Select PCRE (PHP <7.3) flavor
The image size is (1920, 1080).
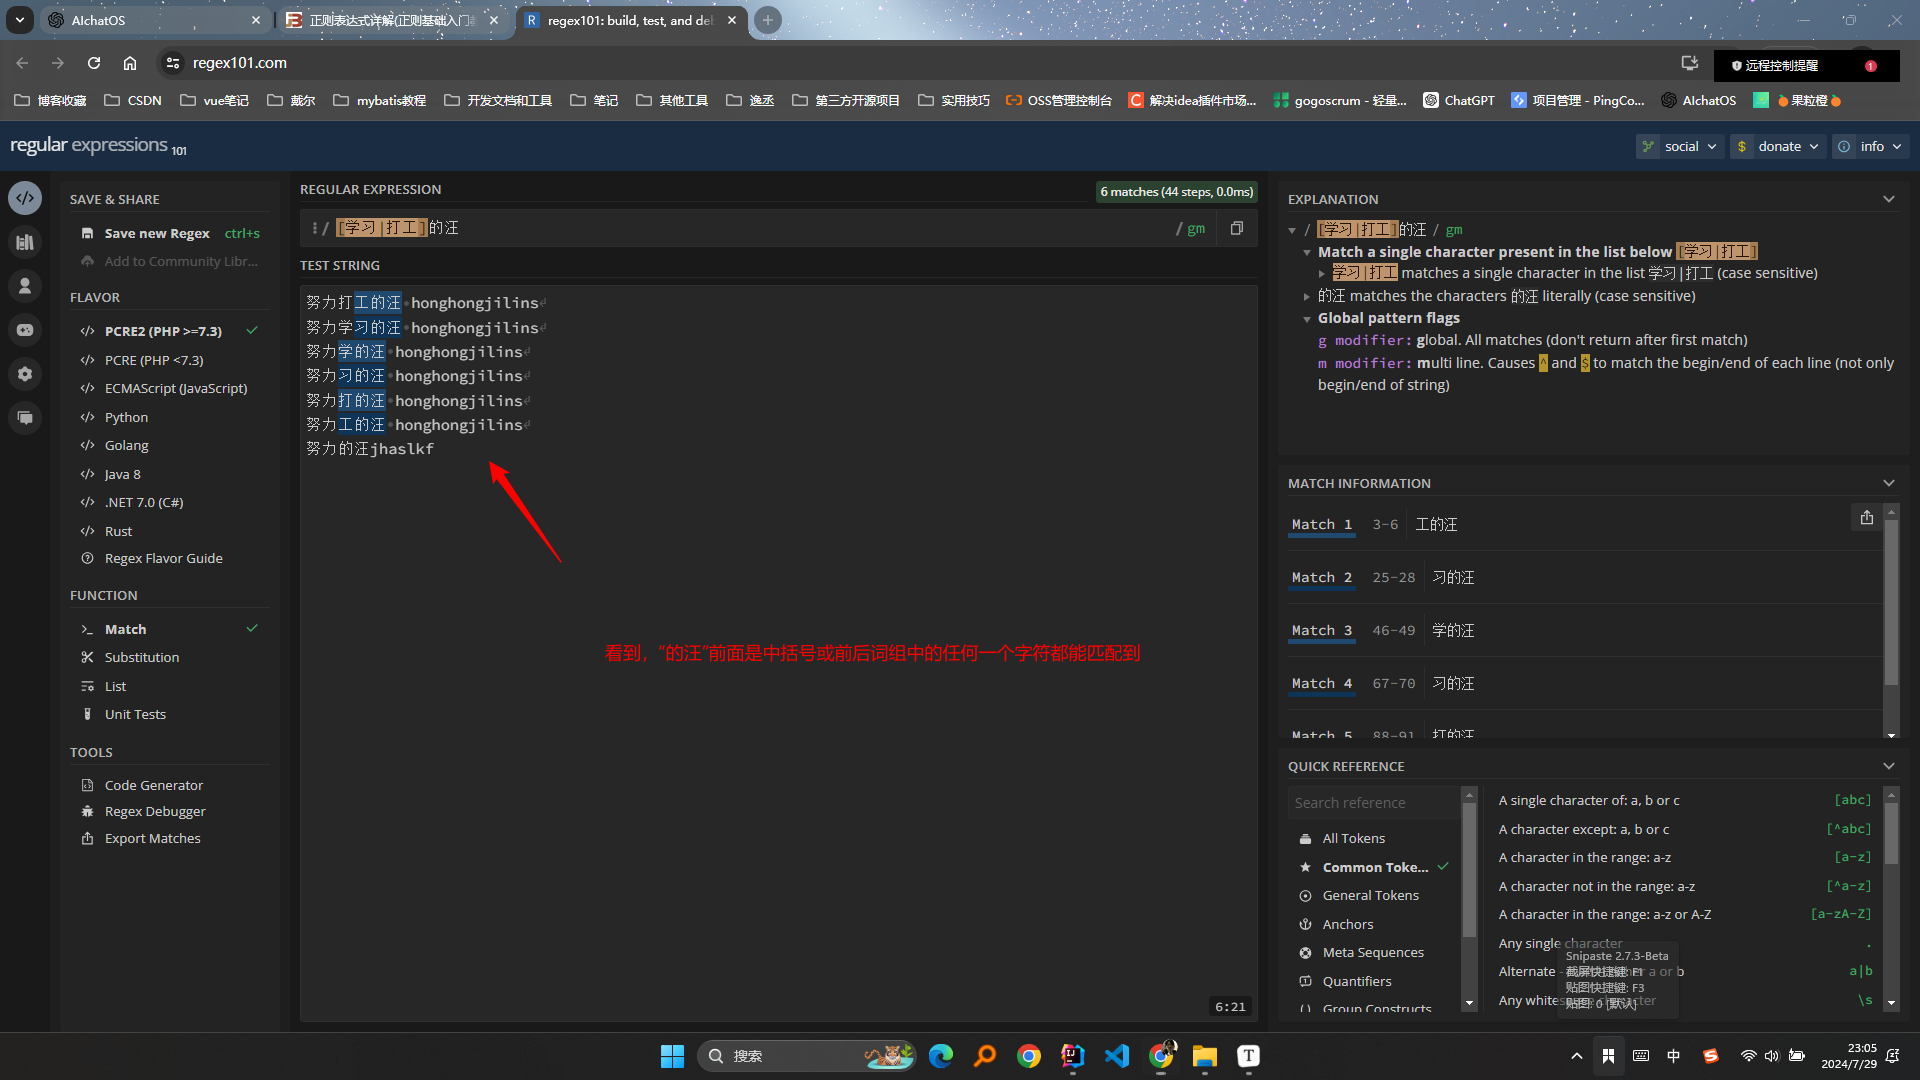coord(168,360)
